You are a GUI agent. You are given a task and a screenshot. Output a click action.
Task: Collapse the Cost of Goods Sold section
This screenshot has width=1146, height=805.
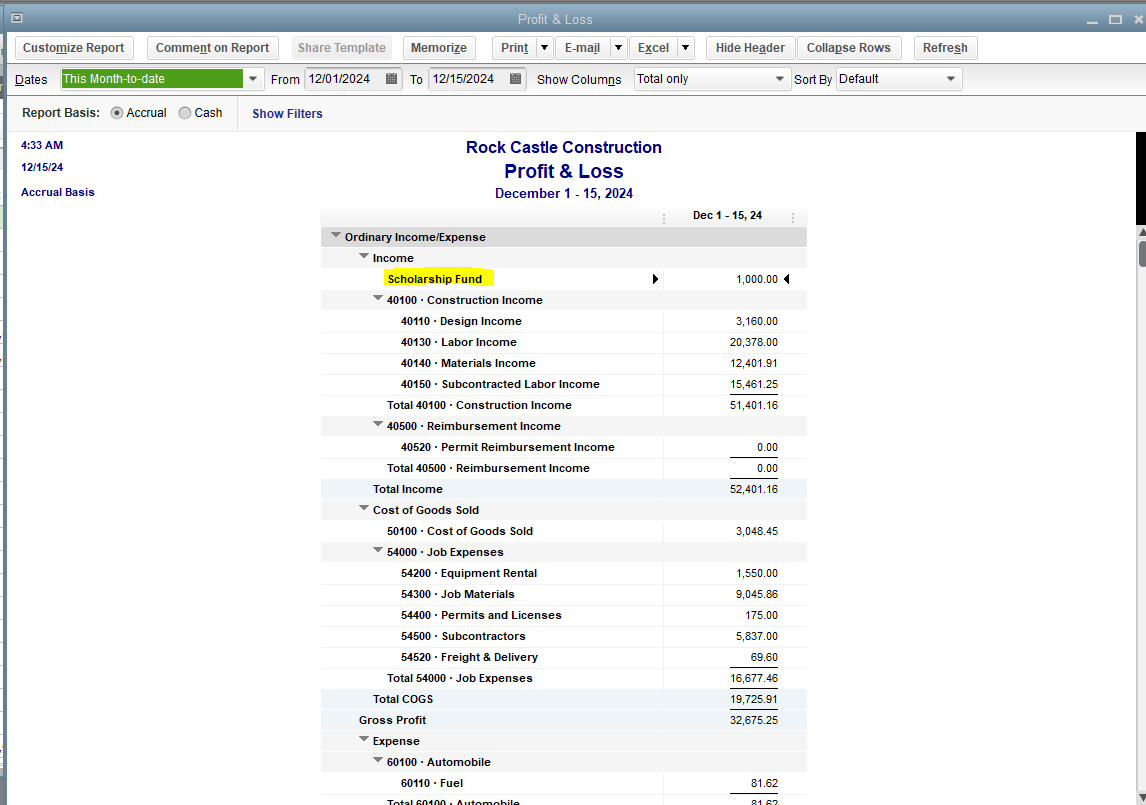[x=364, y=508]
